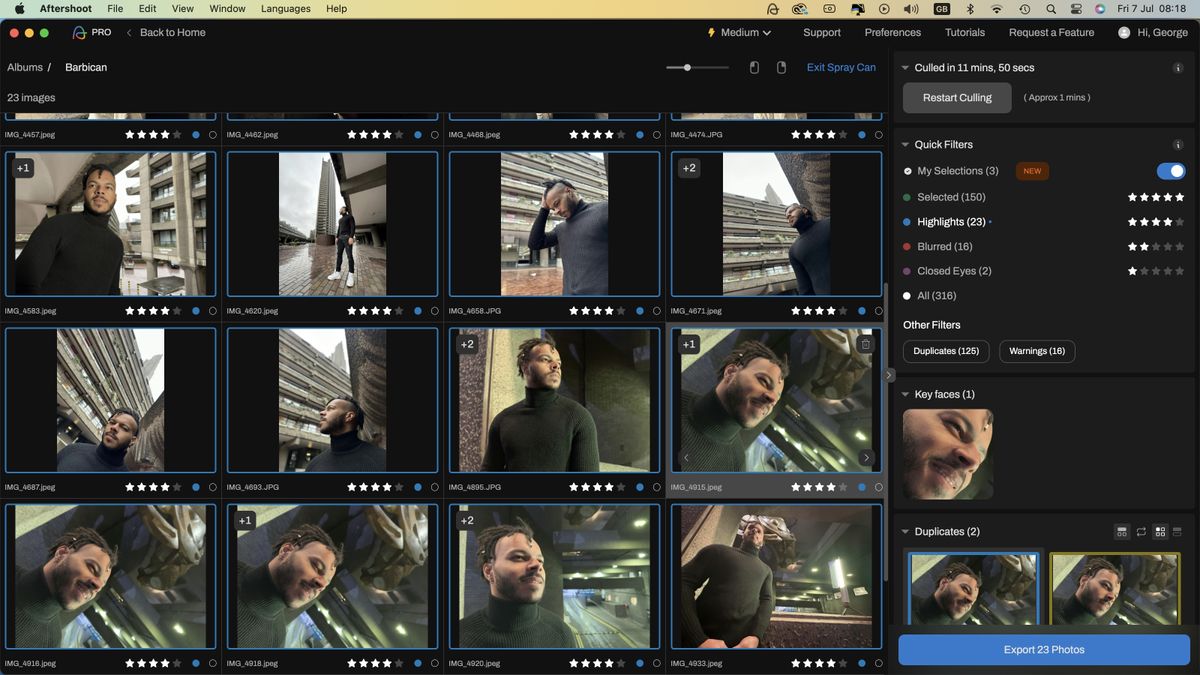Click the Albums breadcrumb link

click(x=24, y=67)
